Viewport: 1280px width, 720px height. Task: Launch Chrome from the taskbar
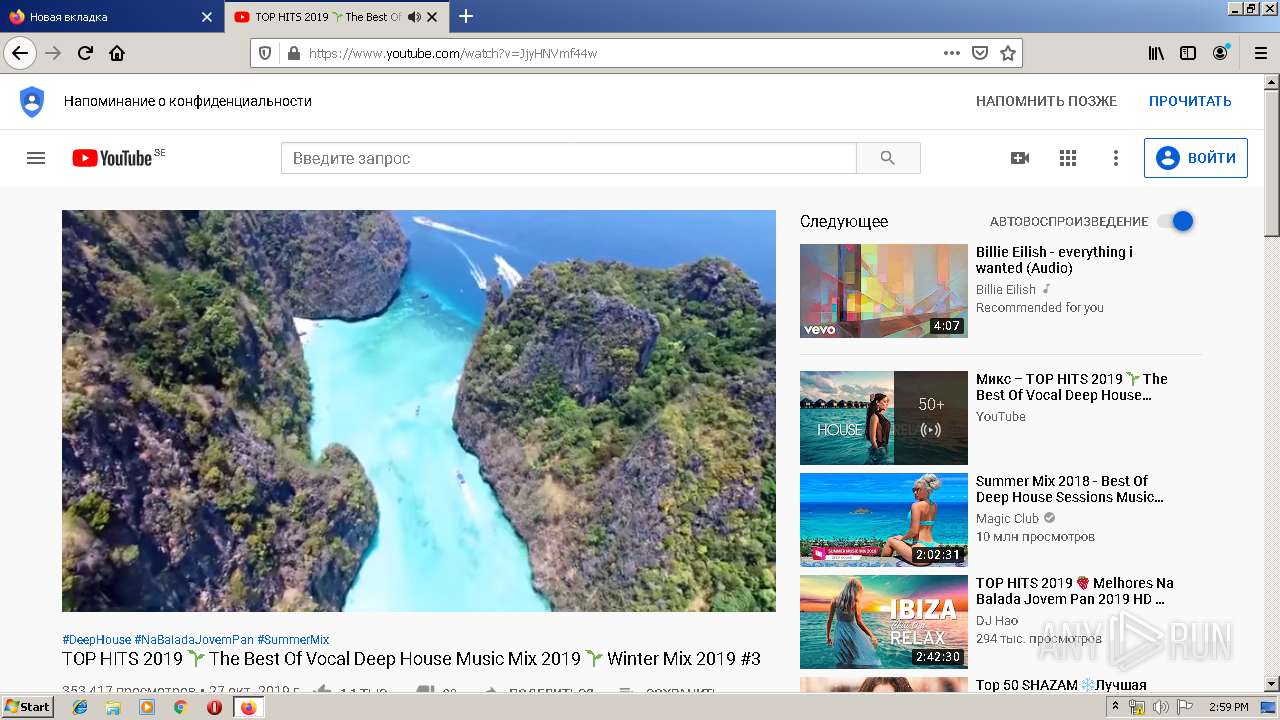pyautogui.click(x=180, y=707)
